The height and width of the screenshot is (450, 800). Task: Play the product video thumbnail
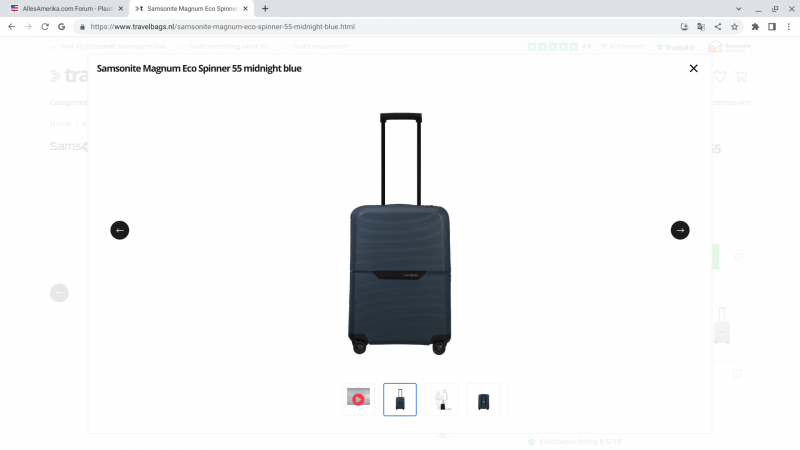358,399
